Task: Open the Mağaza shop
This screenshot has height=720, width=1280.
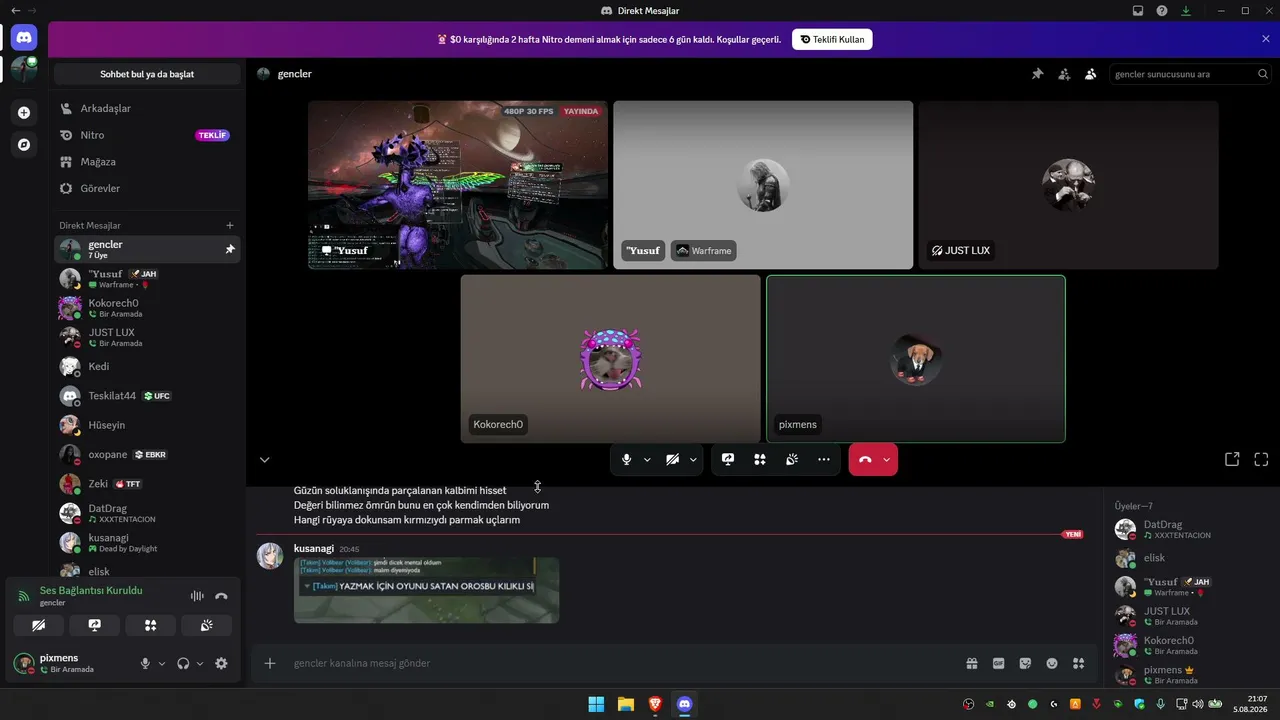Action: pos(147,162)
